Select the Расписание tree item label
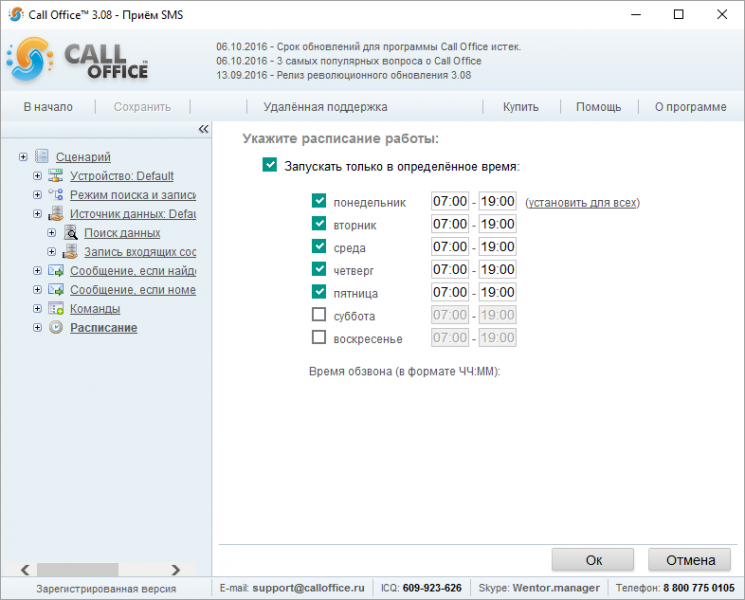Screen dimensions: 745x600 [104, 328]
